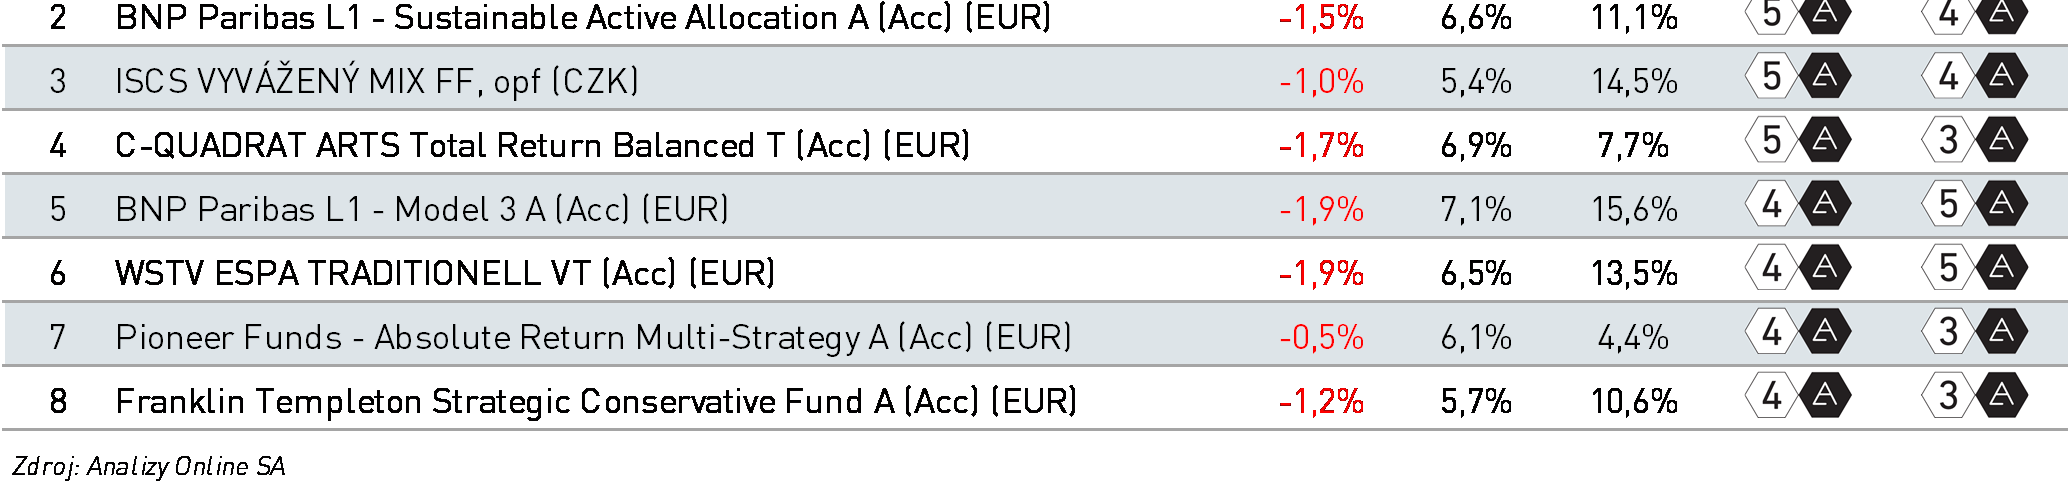Click the first rating badge of ISCS VYVÁŽENÝ MIX
Screen dimensions: 2069x490
pyautogui.click(x=1798, y=76)
